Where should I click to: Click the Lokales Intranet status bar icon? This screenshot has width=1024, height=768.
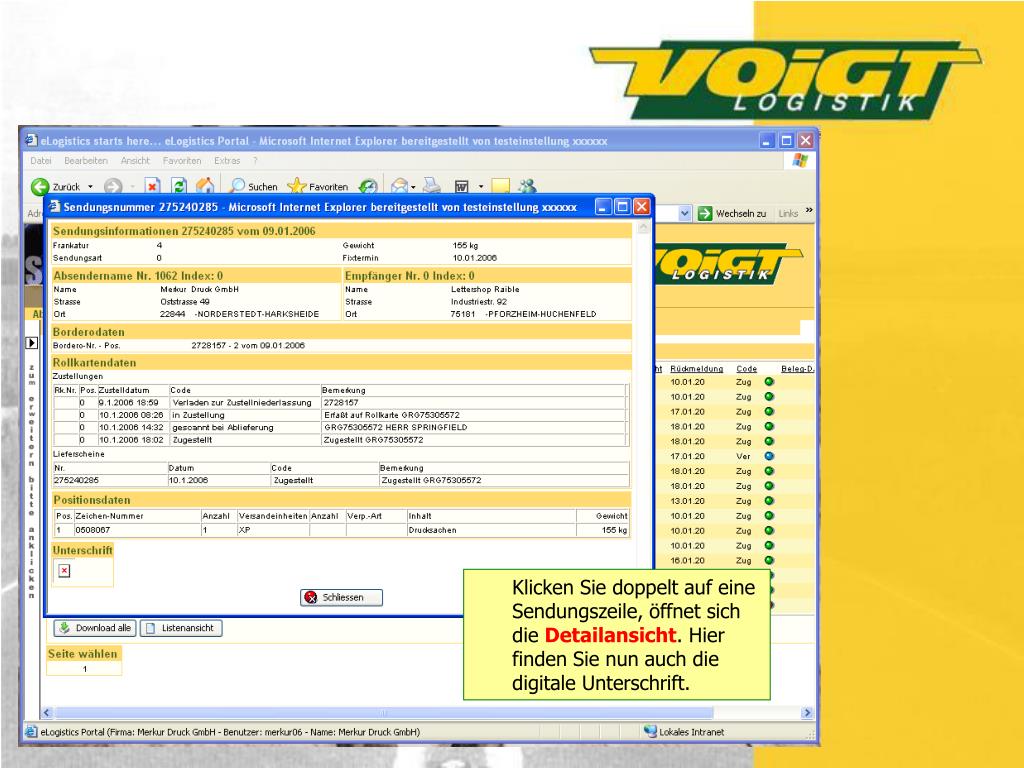(650, 731)
